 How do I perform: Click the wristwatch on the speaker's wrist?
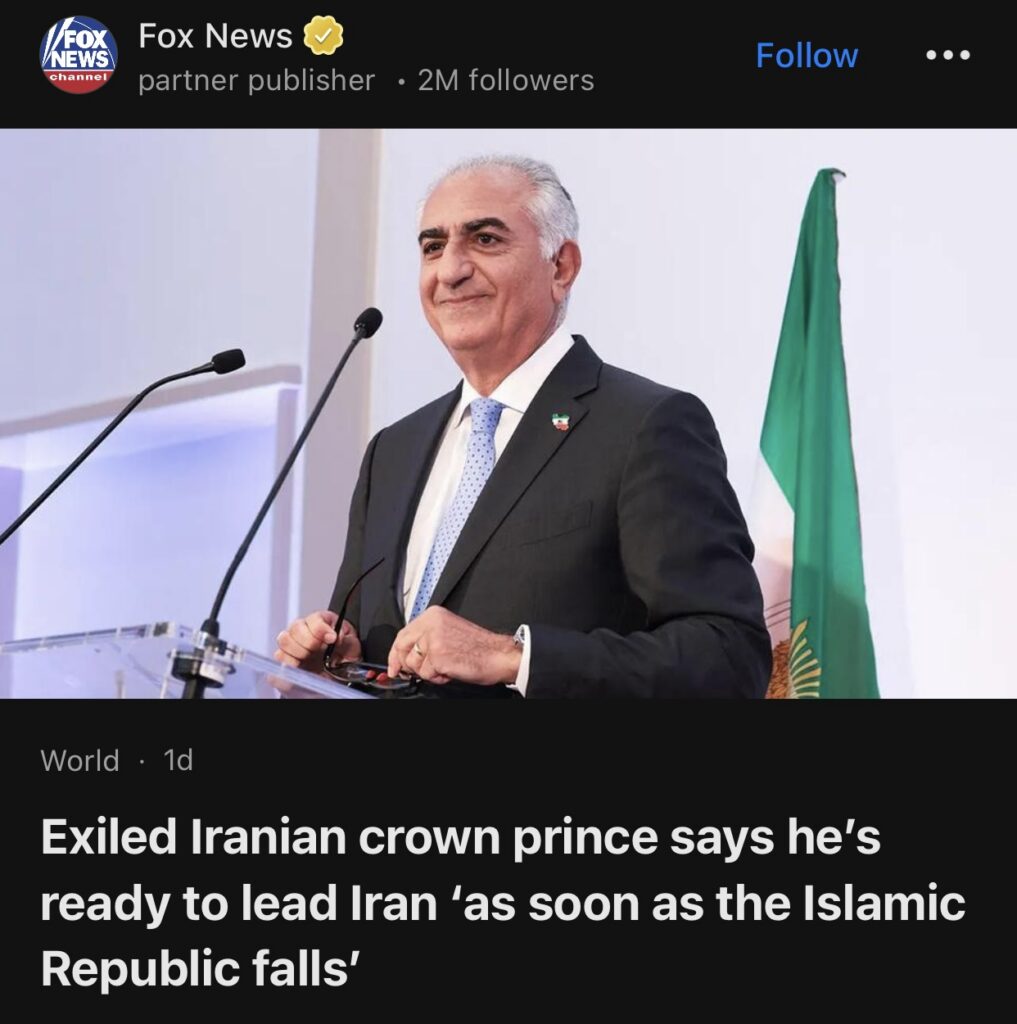click(x=520, y=637)
